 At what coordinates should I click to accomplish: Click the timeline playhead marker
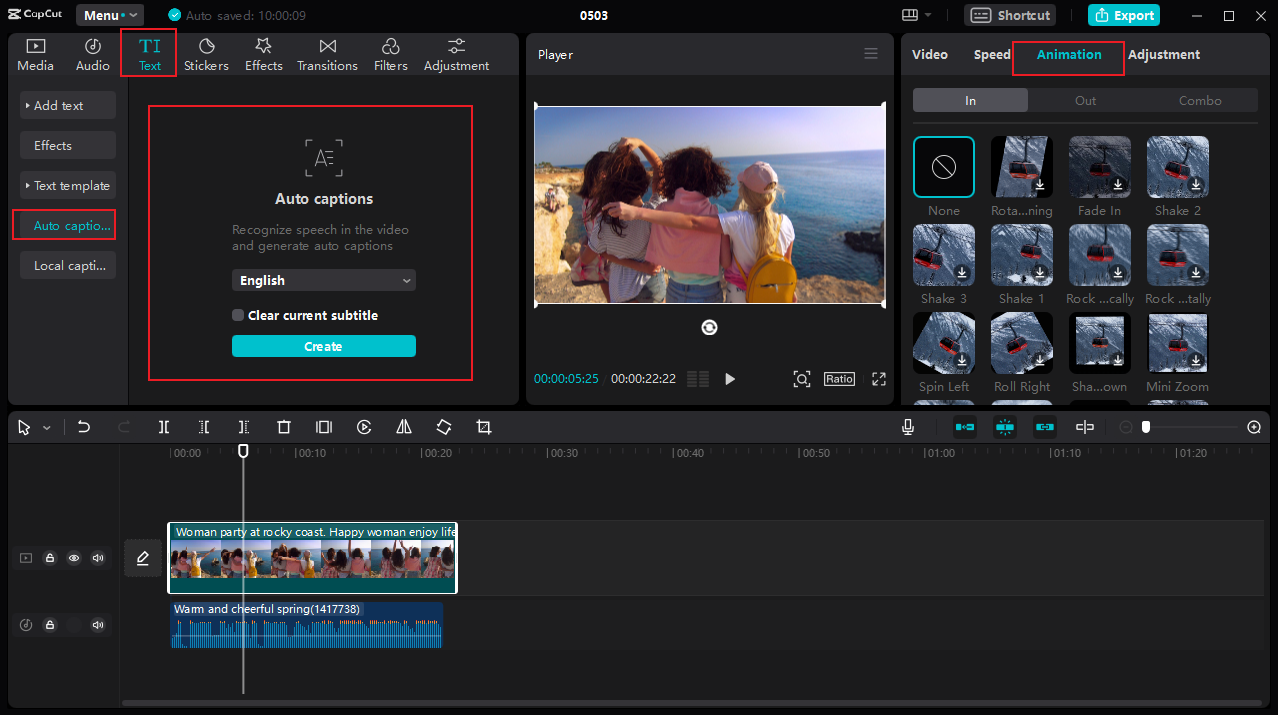[243, 451]
